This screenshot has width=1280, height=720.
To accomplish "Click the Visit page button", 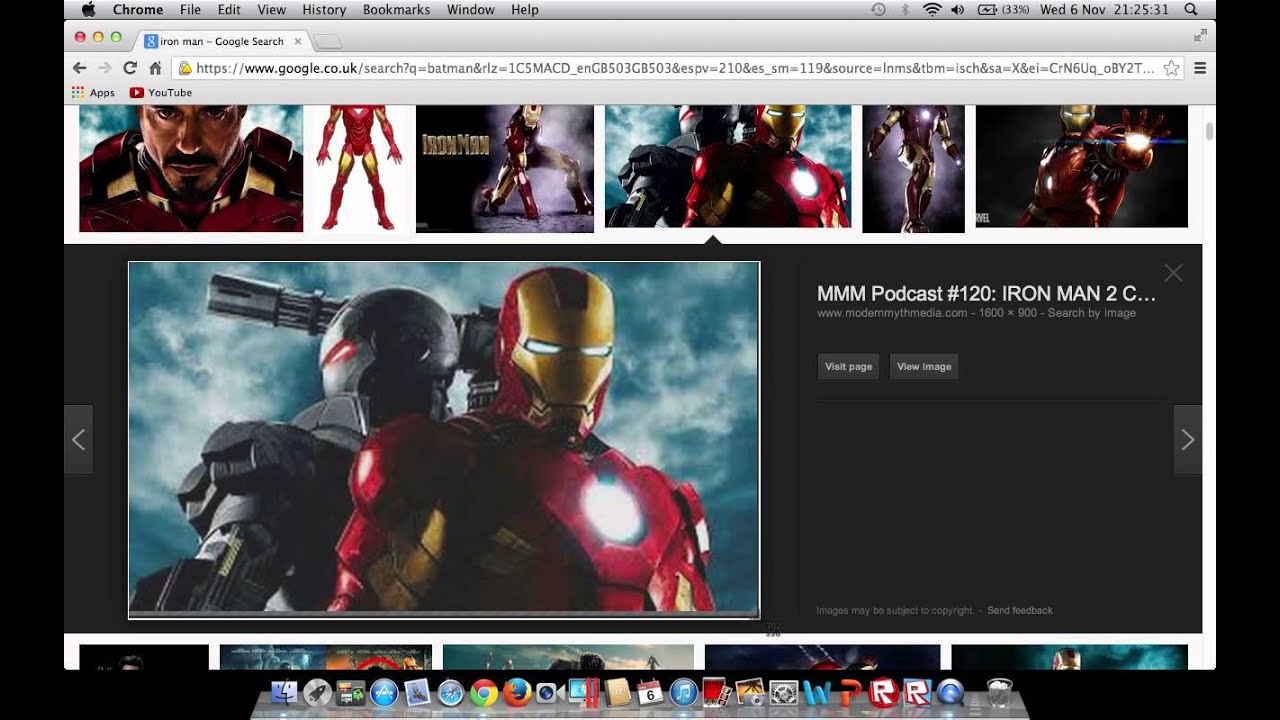I will point(848,367).
